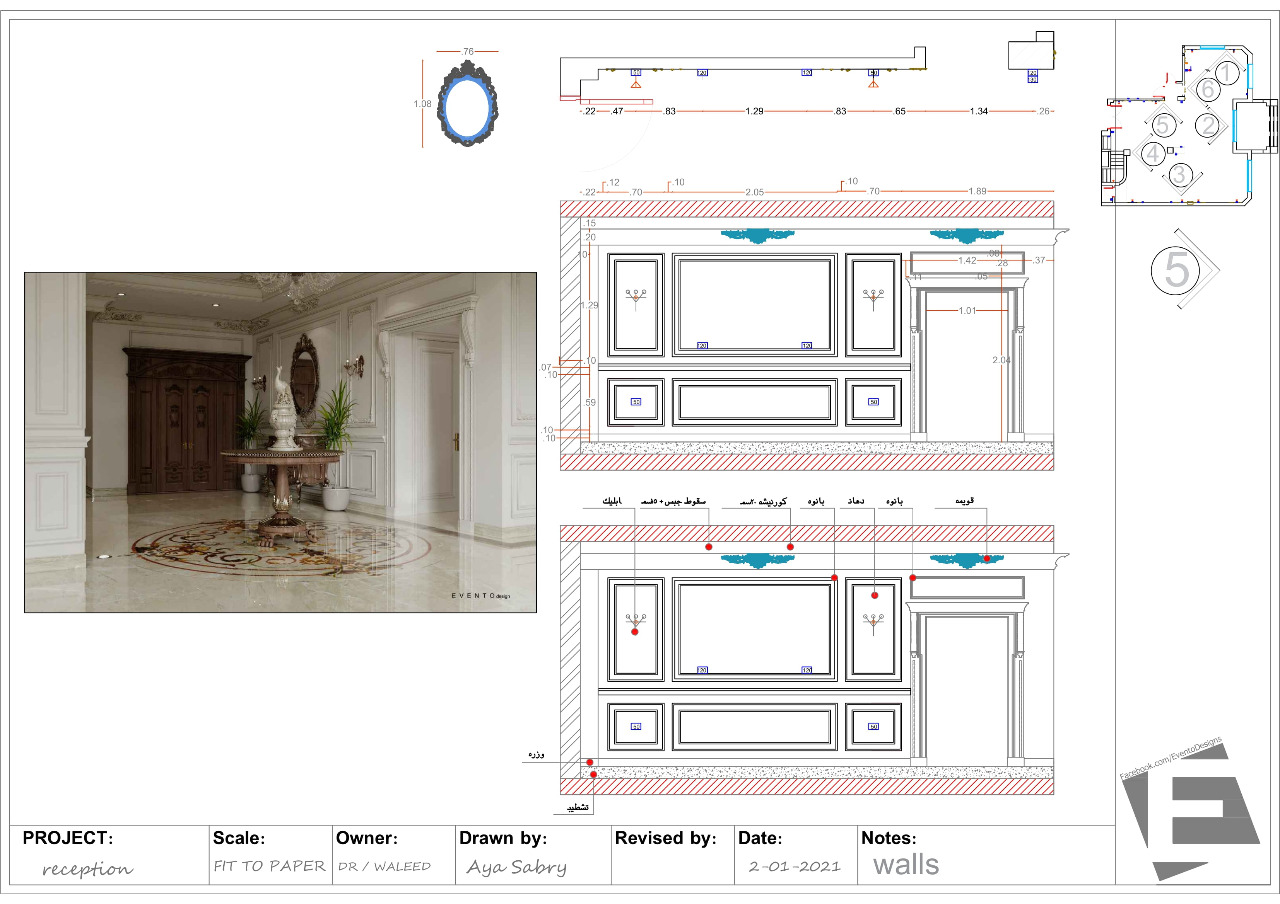This screenshot has height=904, width=1280.
Task: Select the red dot below the cornice label
Action: click(x=790, y=547)
